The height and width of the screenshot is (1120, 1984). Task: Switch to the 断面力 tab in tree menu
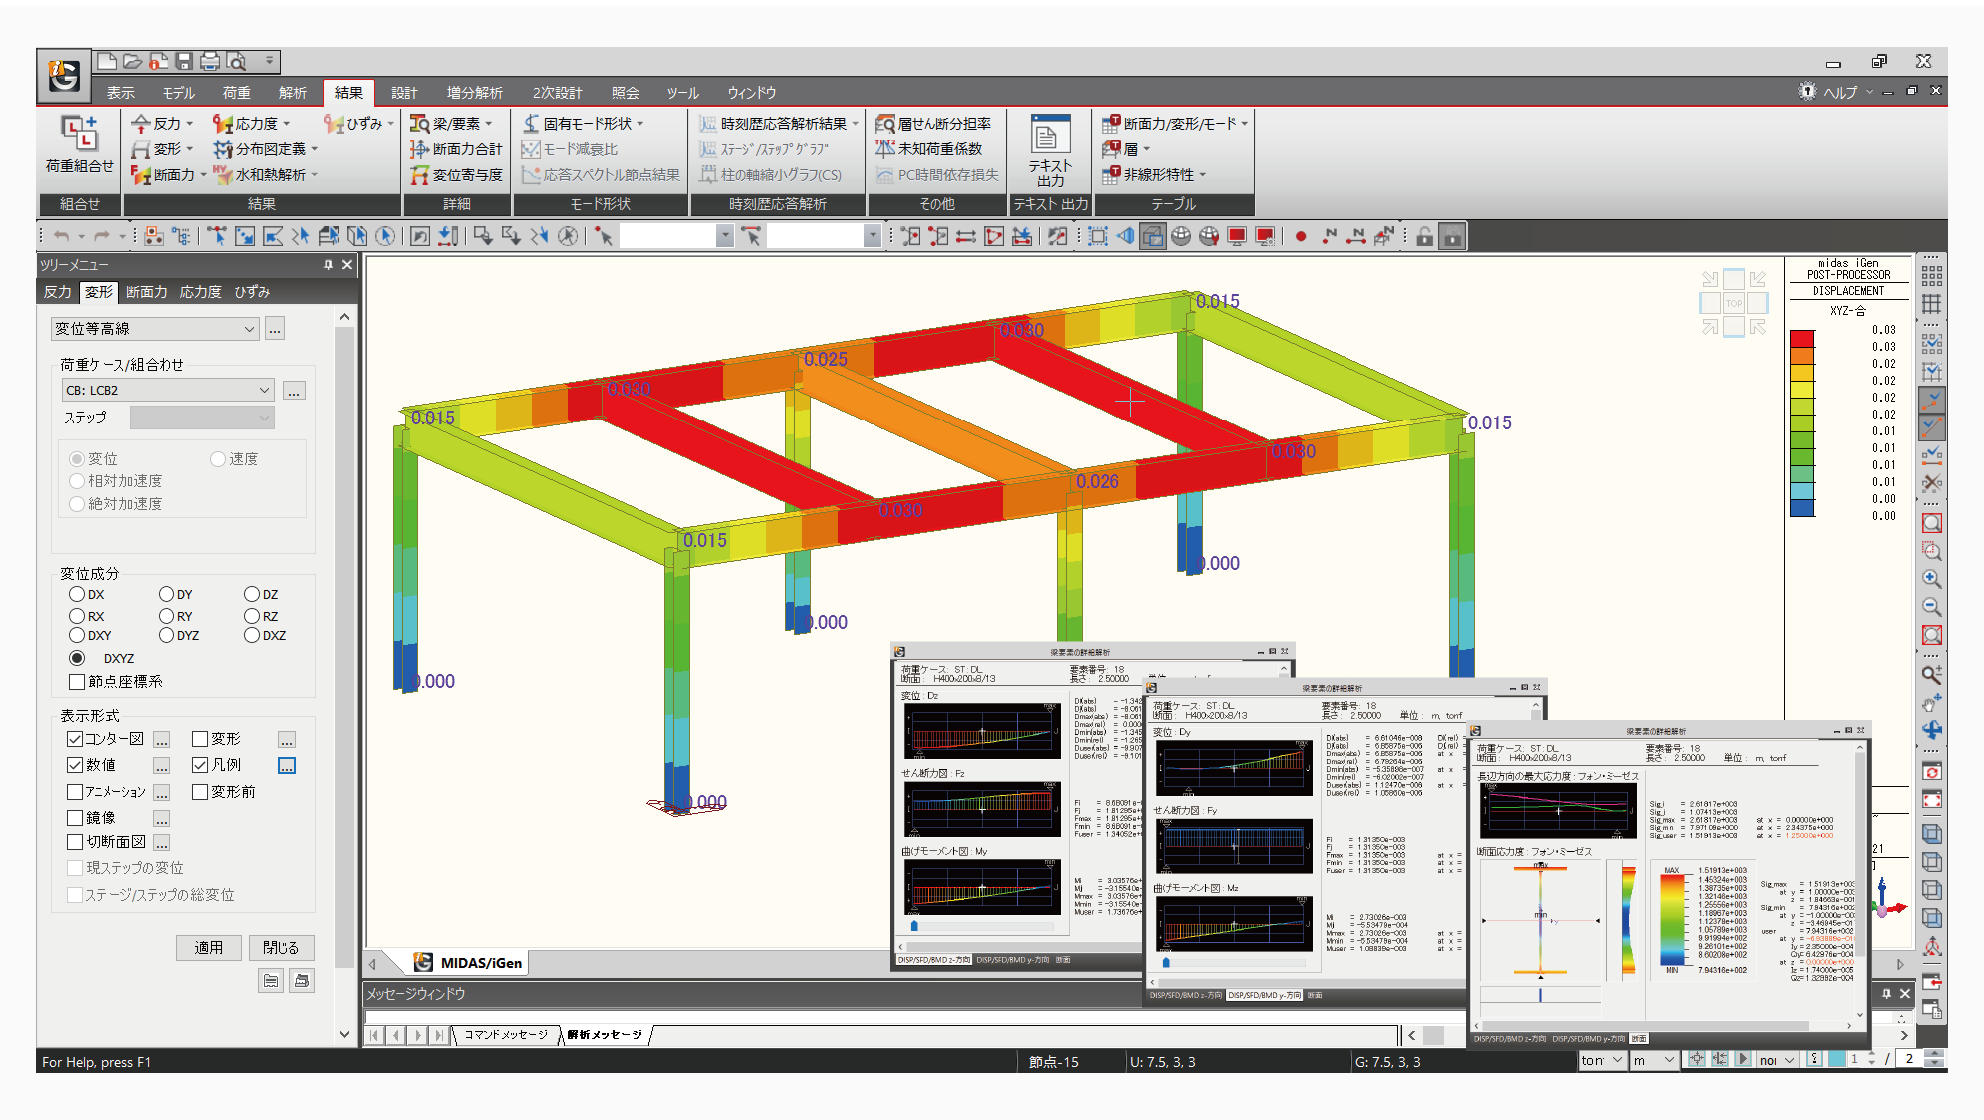click(146, 292)
